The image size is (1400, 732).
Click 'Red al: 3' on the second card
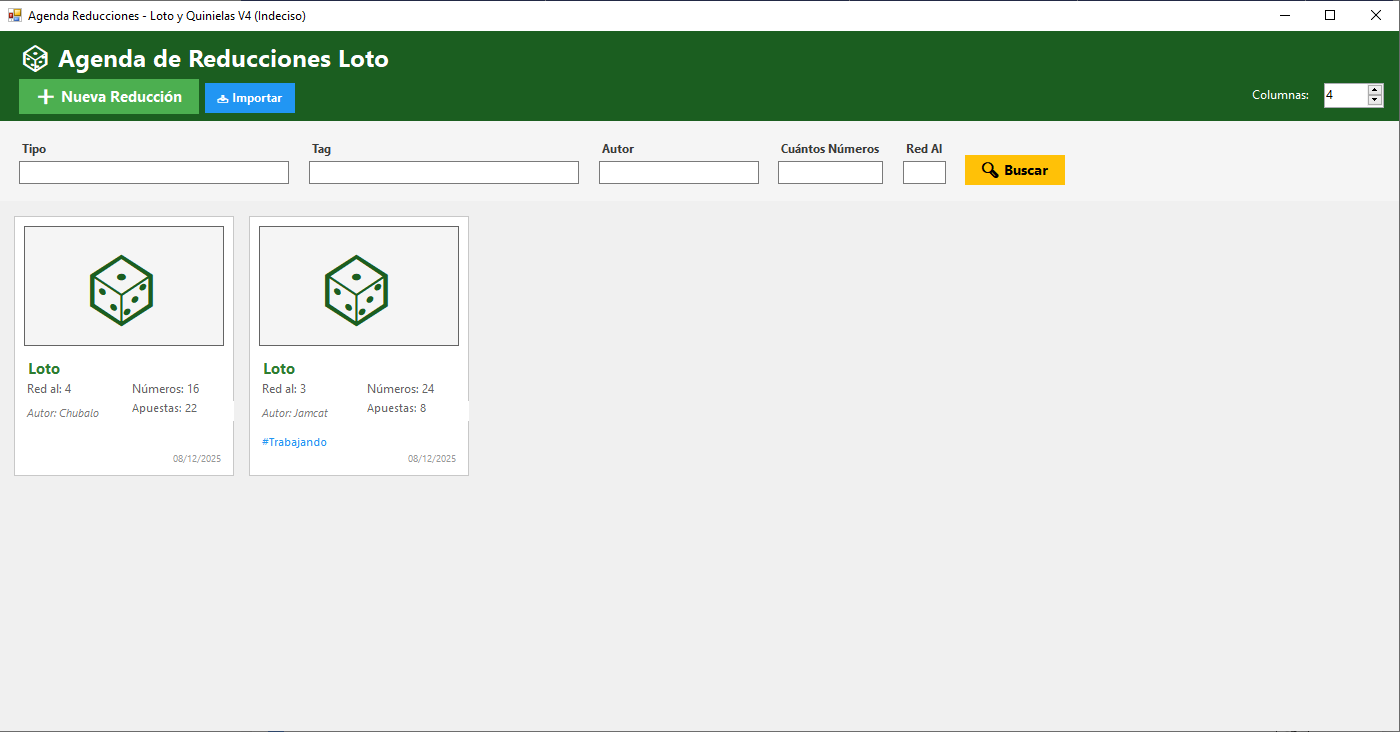pyautogui.click(x=284, y=389)
